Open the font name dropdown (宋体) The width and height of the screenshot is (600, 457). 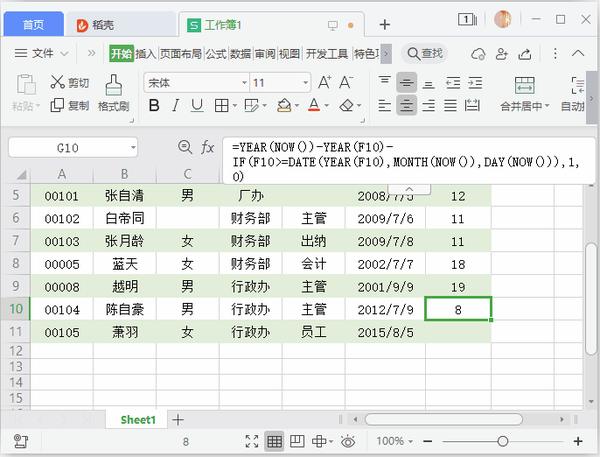[x=244, y=83]
